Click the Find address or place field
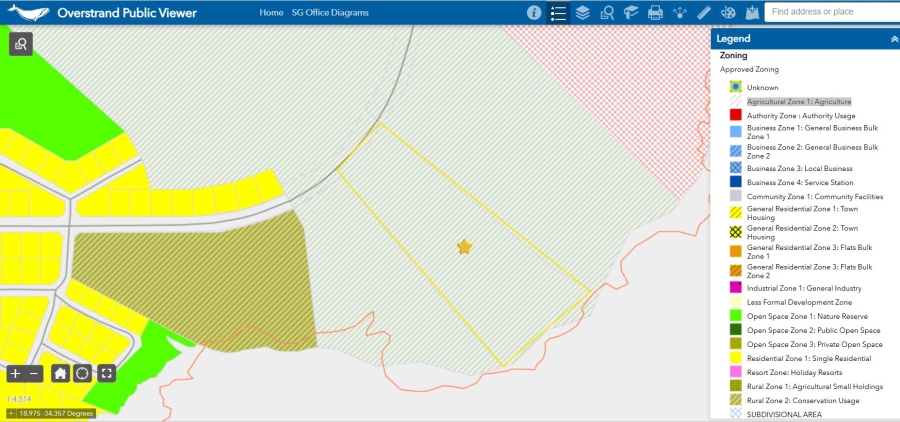 tap(830, 12)
